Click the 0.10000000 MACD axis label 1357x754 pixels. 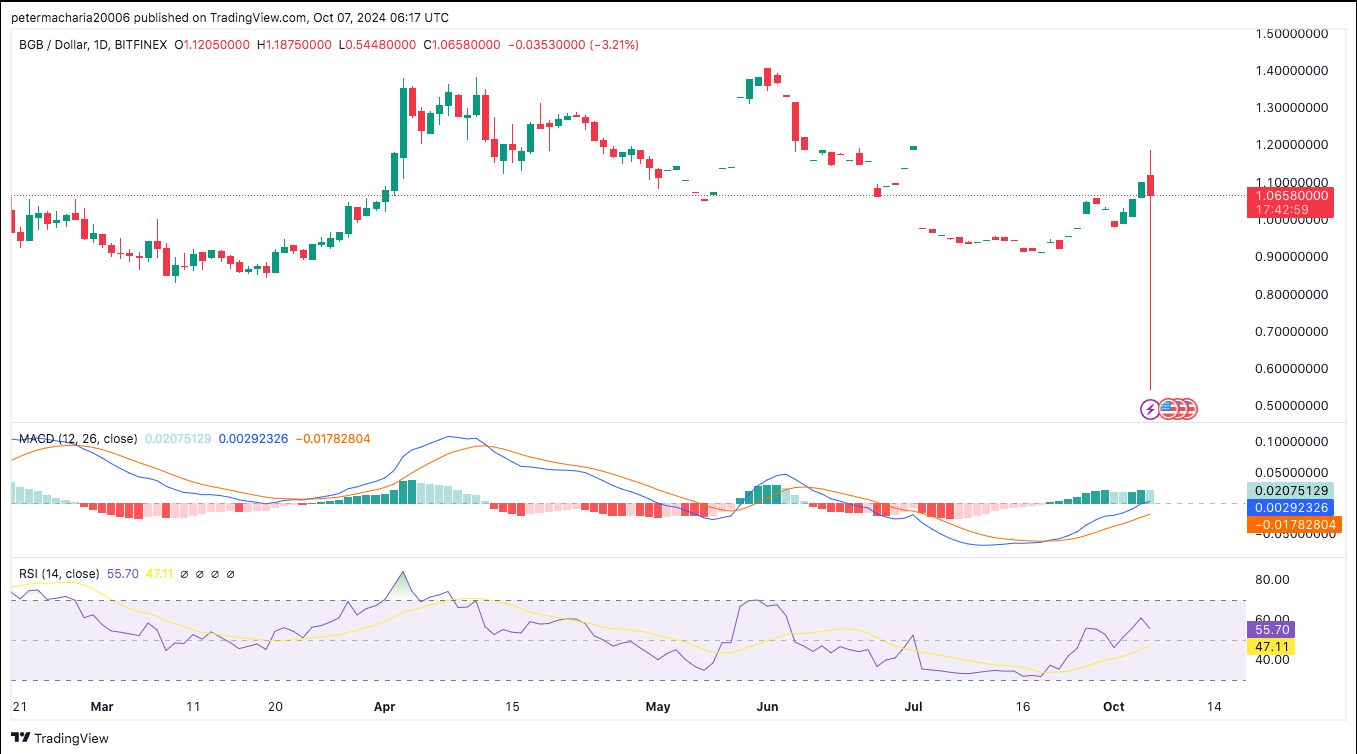(1291, 441)
